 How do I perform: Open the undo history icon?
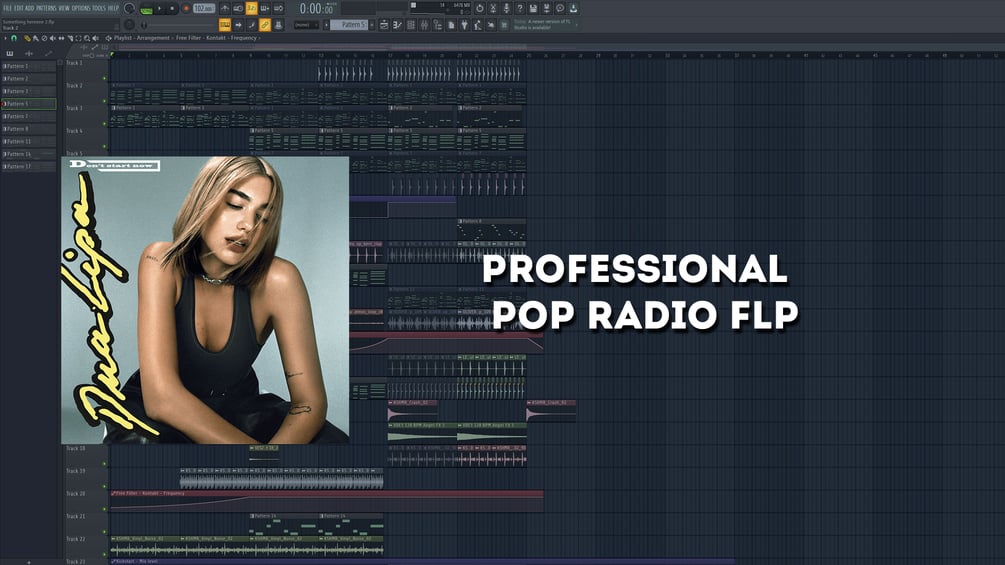pos(479,8)
